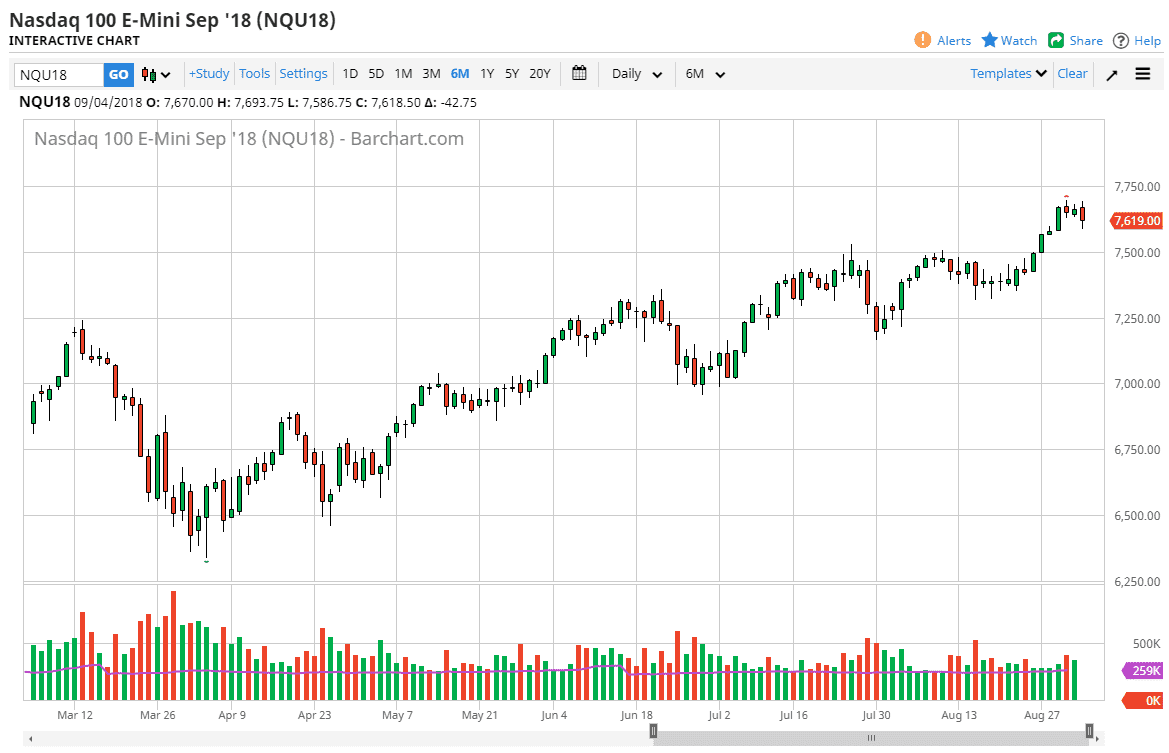
Task: Click the Clear link
Action: [1071, 73]
